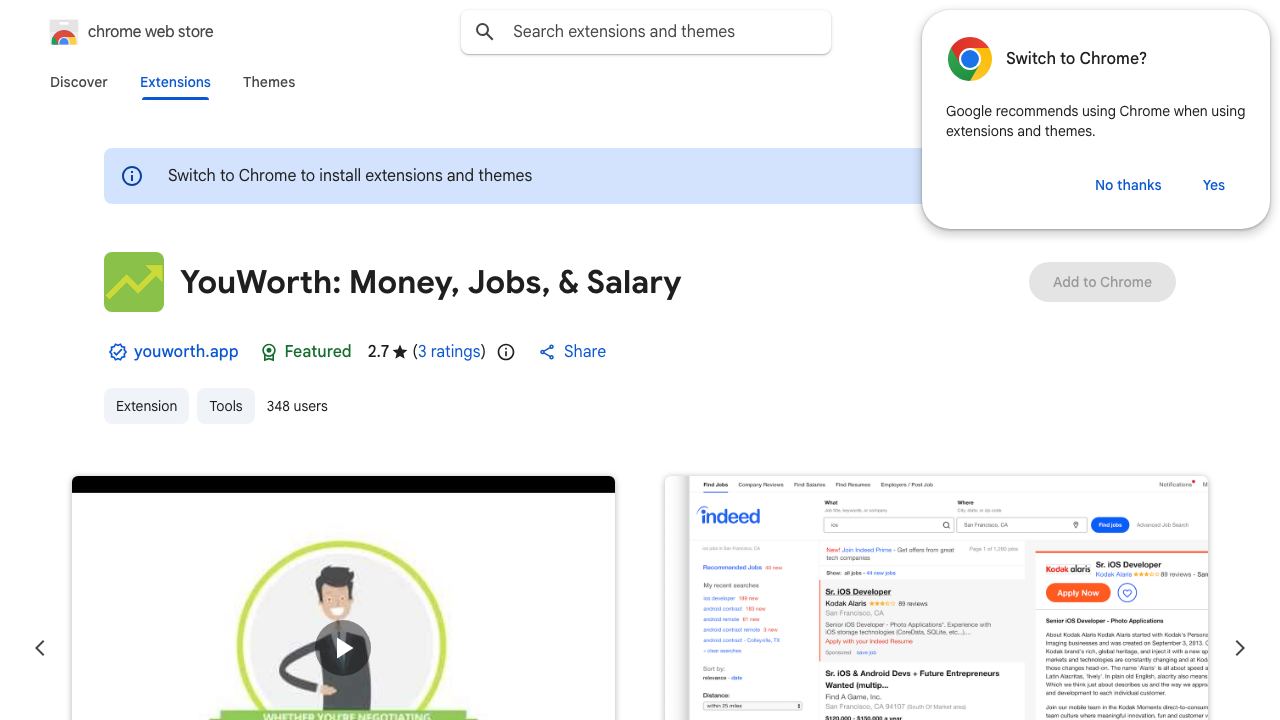
Task: Click the Chrome Web Store logo
Action: pos(64,32)
